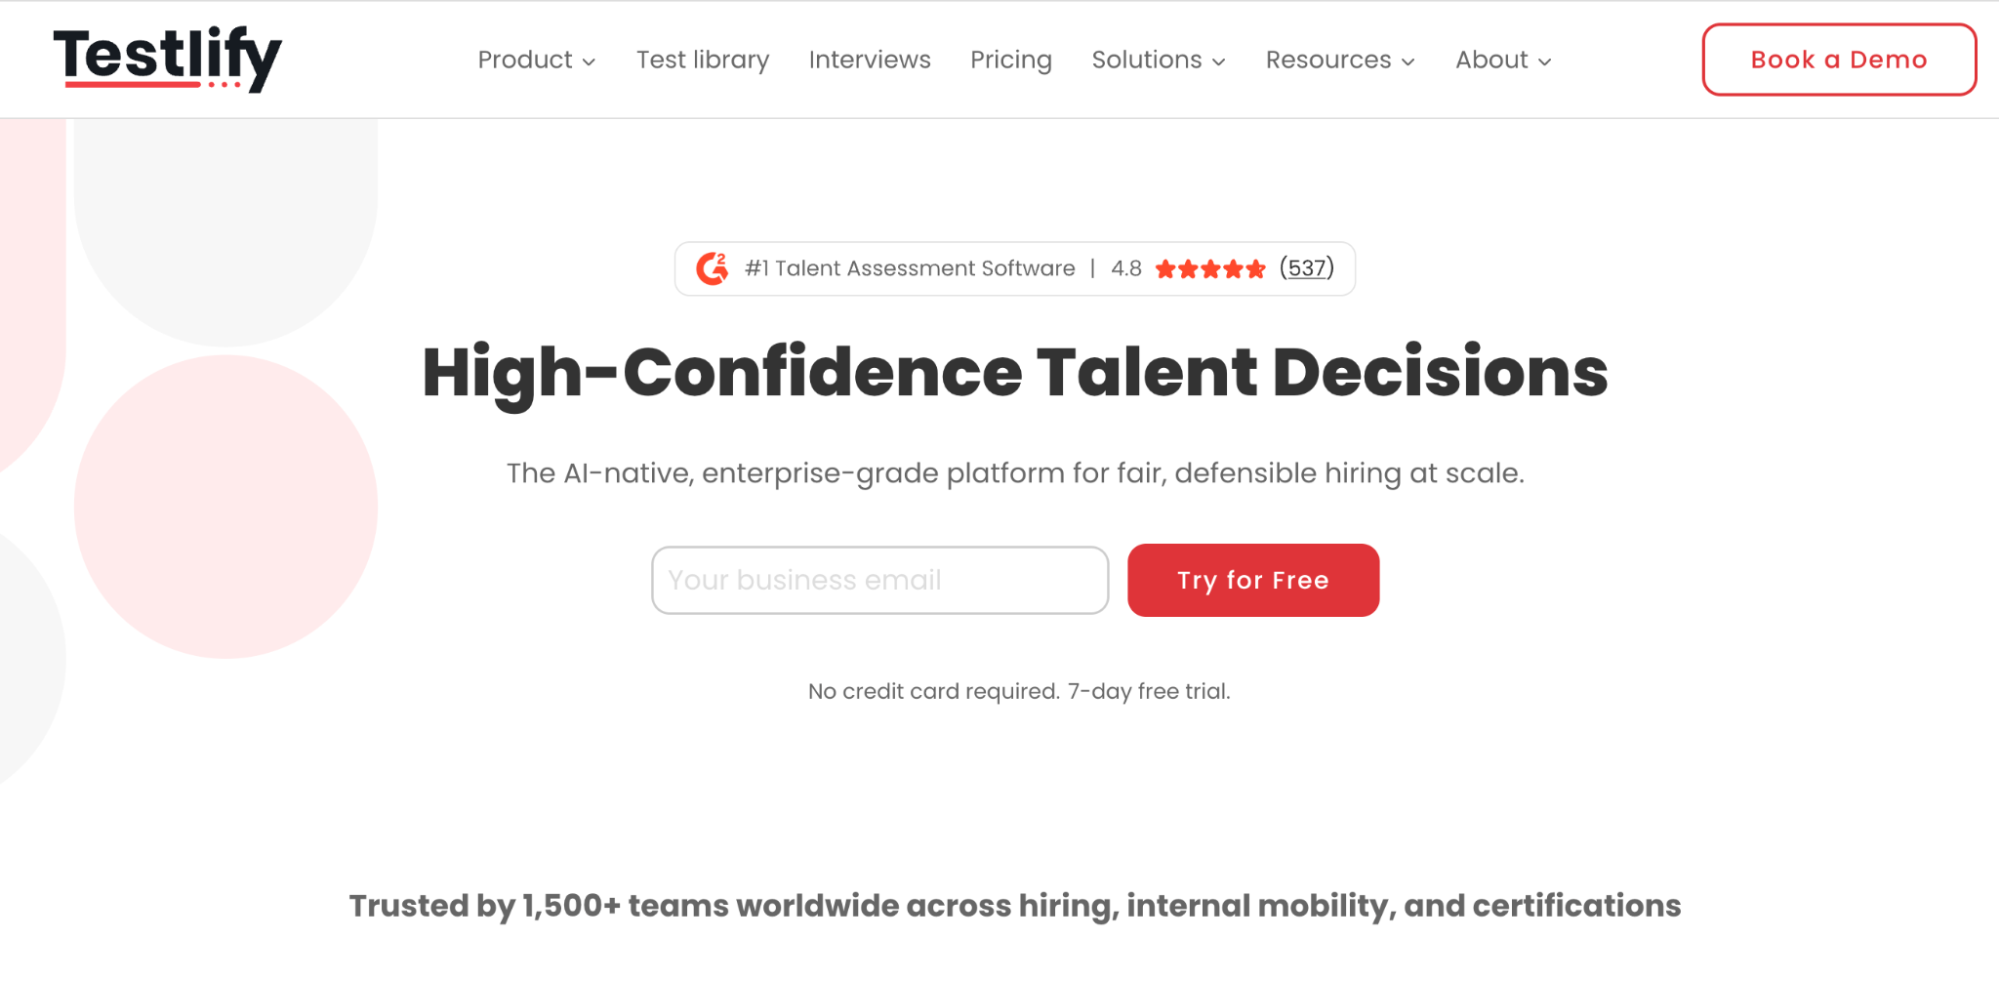Click the Testlify logo
The width and height of the screenshot is (1999, 999).
pos(167,58)
